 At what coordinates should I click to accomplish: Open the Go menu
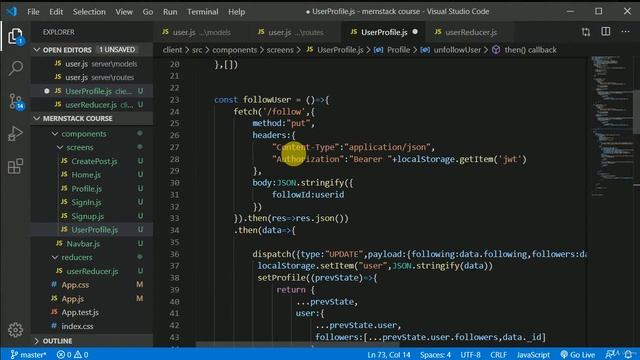tap(148, 12)
